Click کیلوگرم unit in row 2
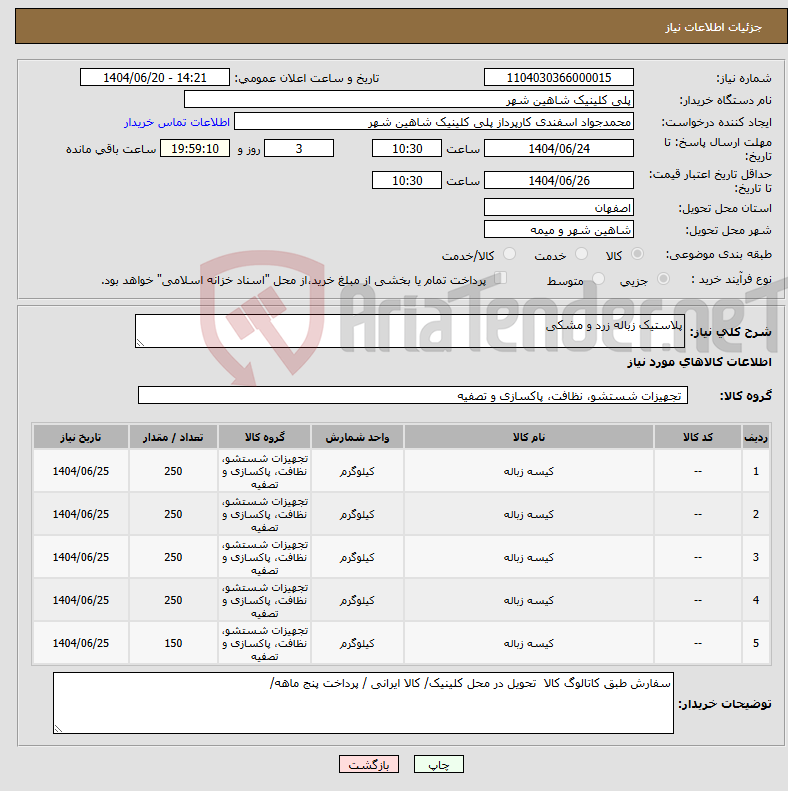 357,514
